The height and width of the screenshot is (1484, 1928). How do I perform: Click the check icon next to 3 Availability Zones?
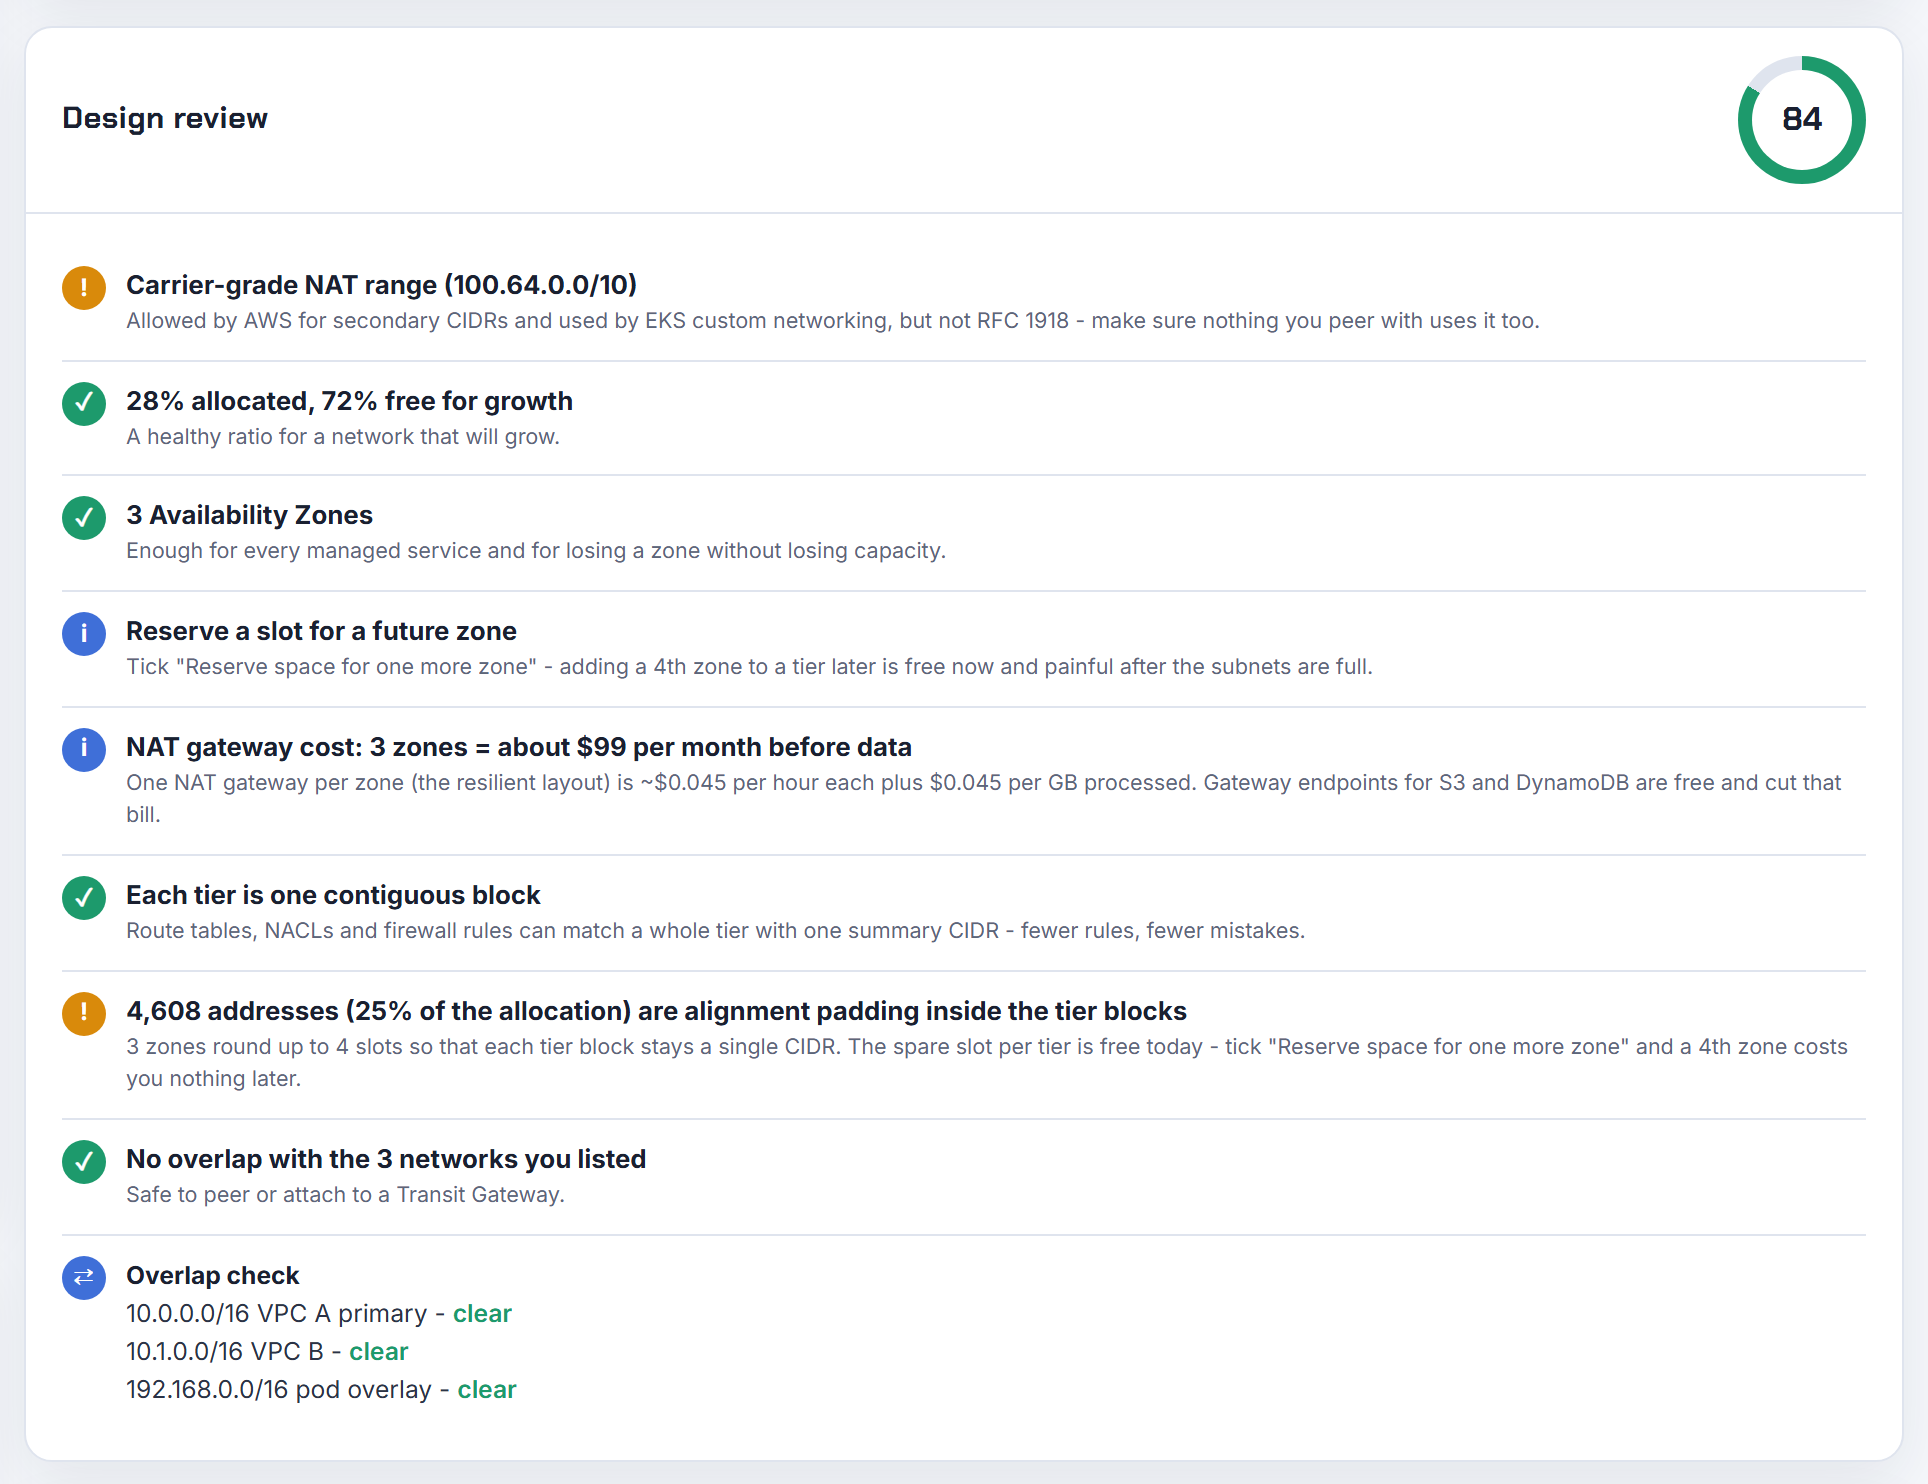(84, 518)
